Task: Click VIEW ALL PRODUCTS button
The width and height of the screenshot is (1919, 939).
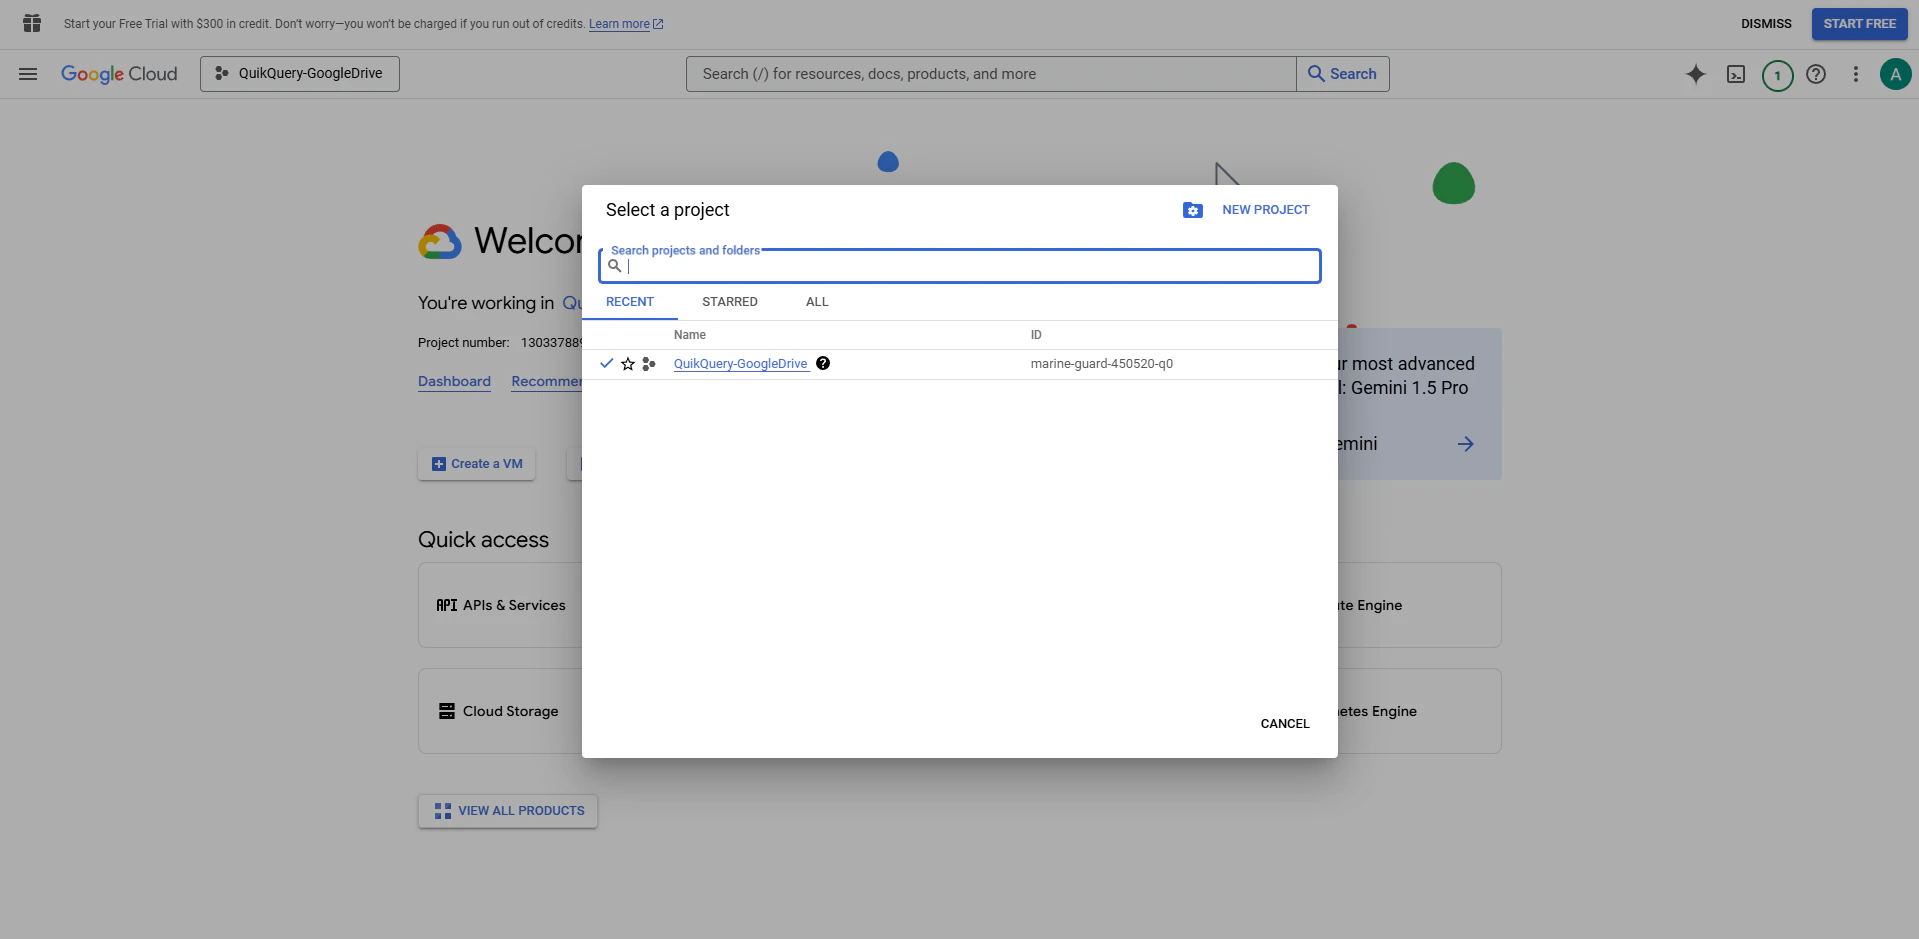Action: [x=508, y=811]
